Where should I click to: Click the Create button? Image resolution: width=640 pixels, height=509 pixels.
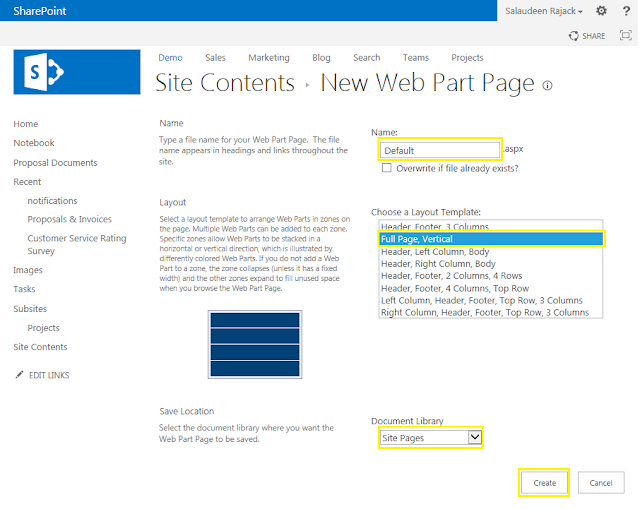(x=544, y=483)
